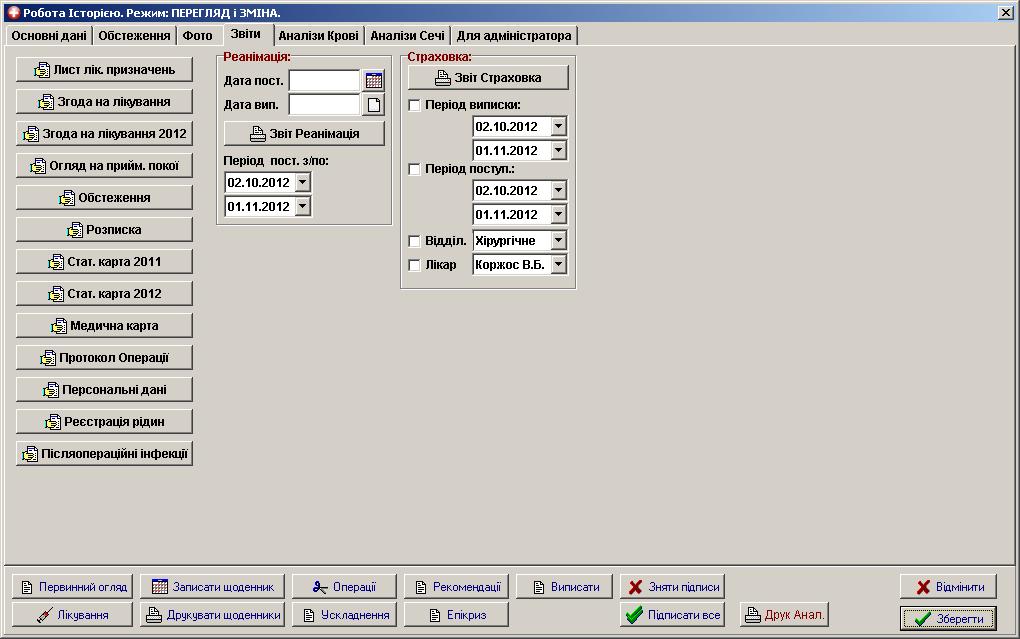
Task: Expand Реанімація period end date 01.11.2012 dropdown
Action: [x=302, y=206]
